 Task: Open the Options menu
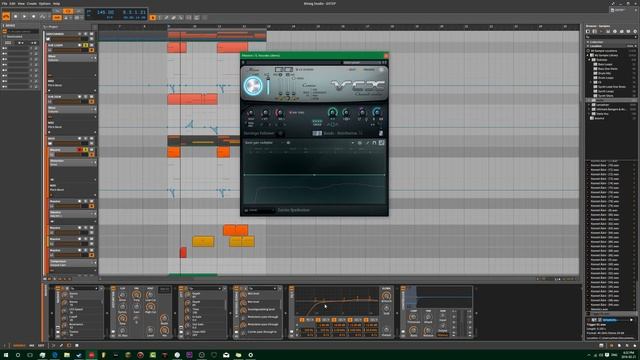44,4
